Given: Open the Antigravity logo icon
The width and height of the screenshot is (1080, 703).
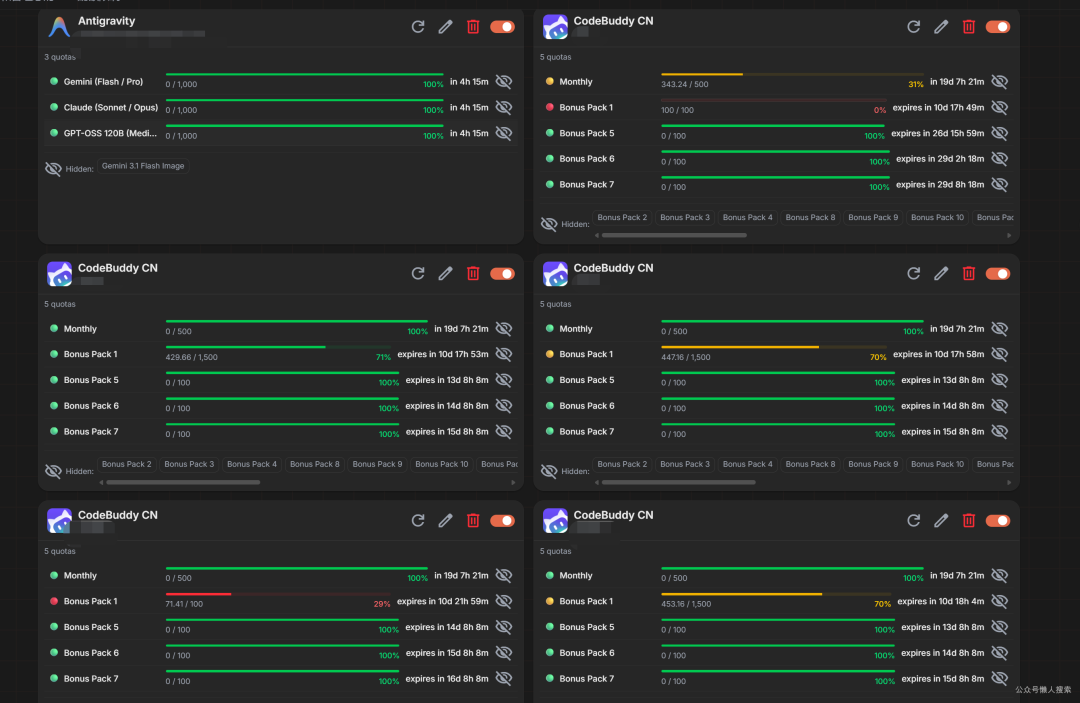Looking at the screenshot, I should (59, 27).
